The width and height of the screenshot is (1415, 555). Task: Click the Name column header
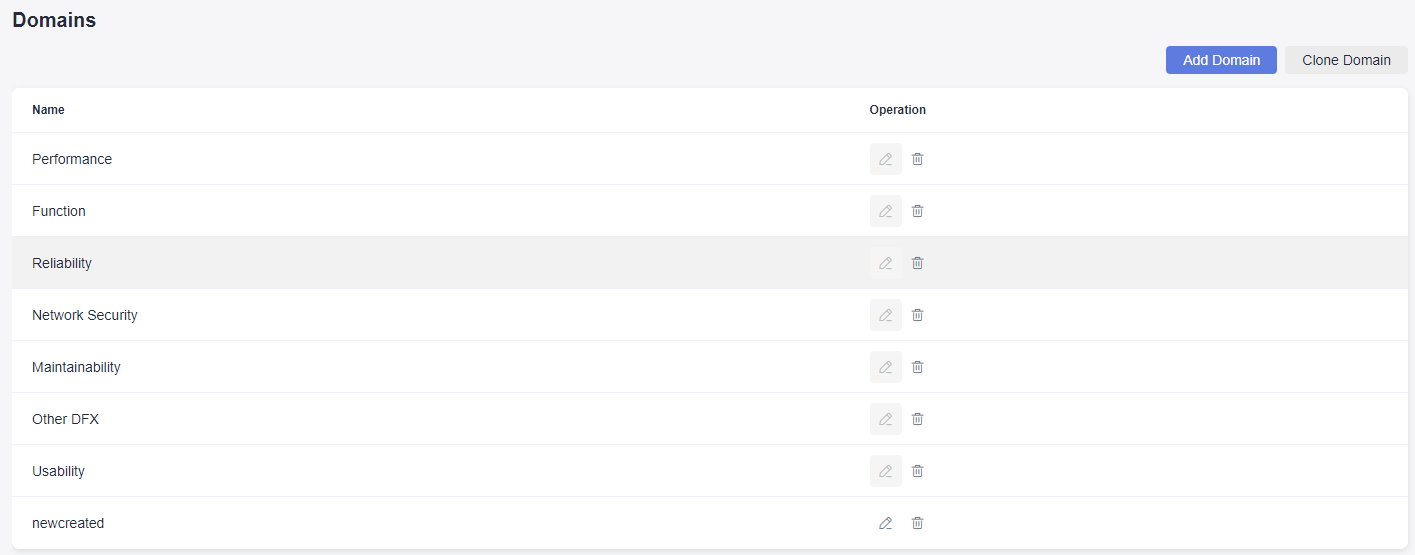click(48, 110)
